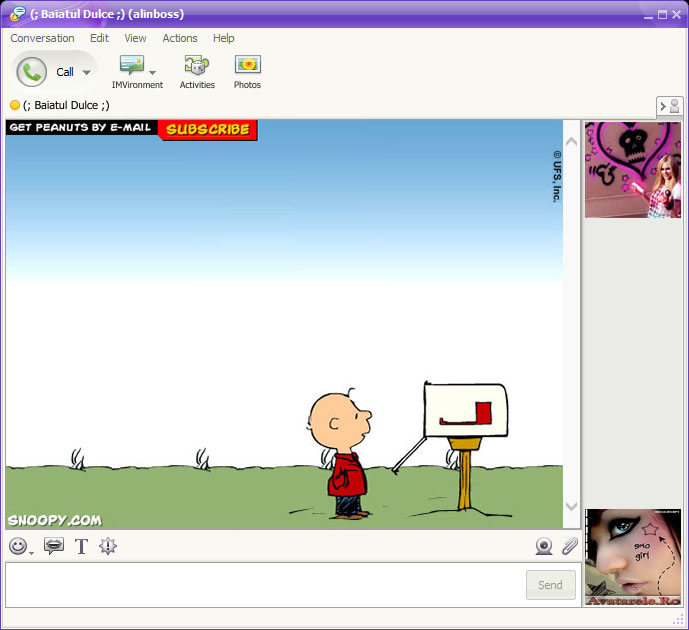The height and width of the screenshot is (630, 689).
Task: Click the orange status icon beside Baiatul Dulce
Action: 15,105
